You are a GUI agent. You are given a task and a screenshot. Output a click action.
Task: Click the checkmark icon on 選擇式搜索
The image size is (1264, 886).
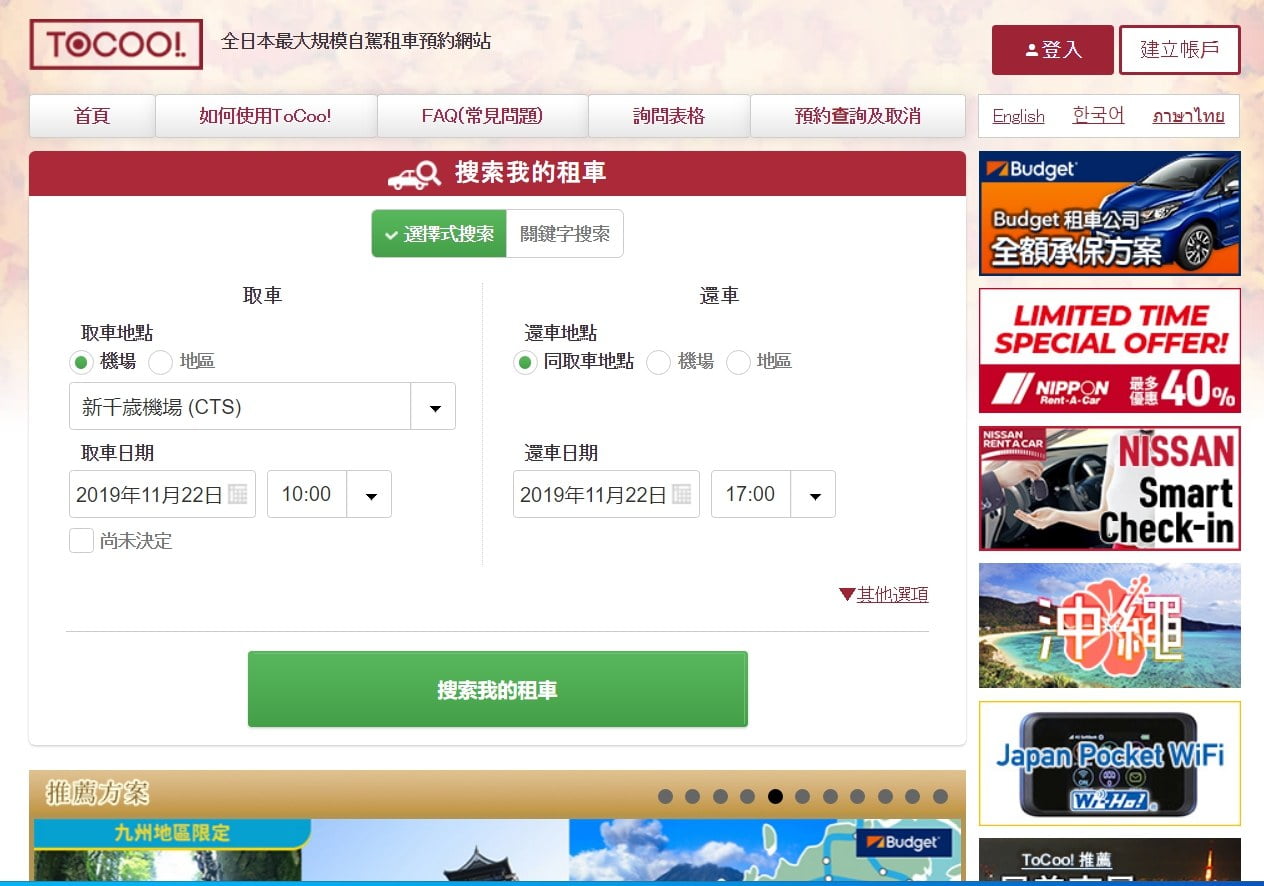390,234
